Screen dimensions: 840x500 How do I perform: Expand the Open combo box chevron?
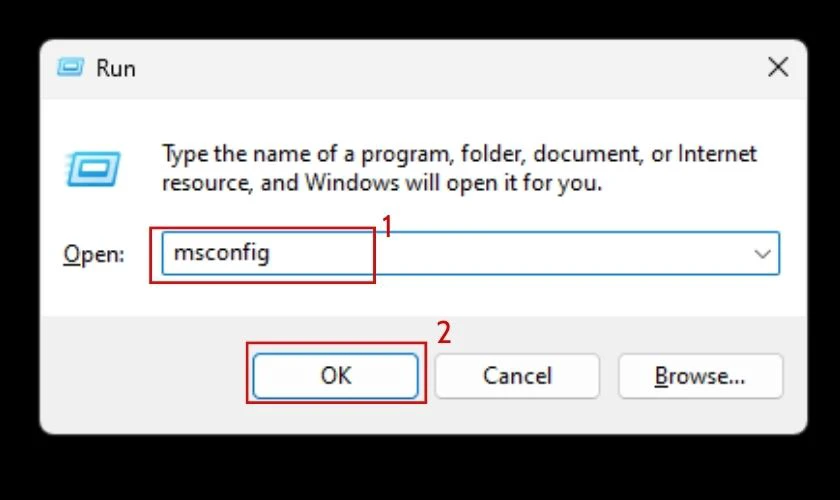click(x=762, y=253)
